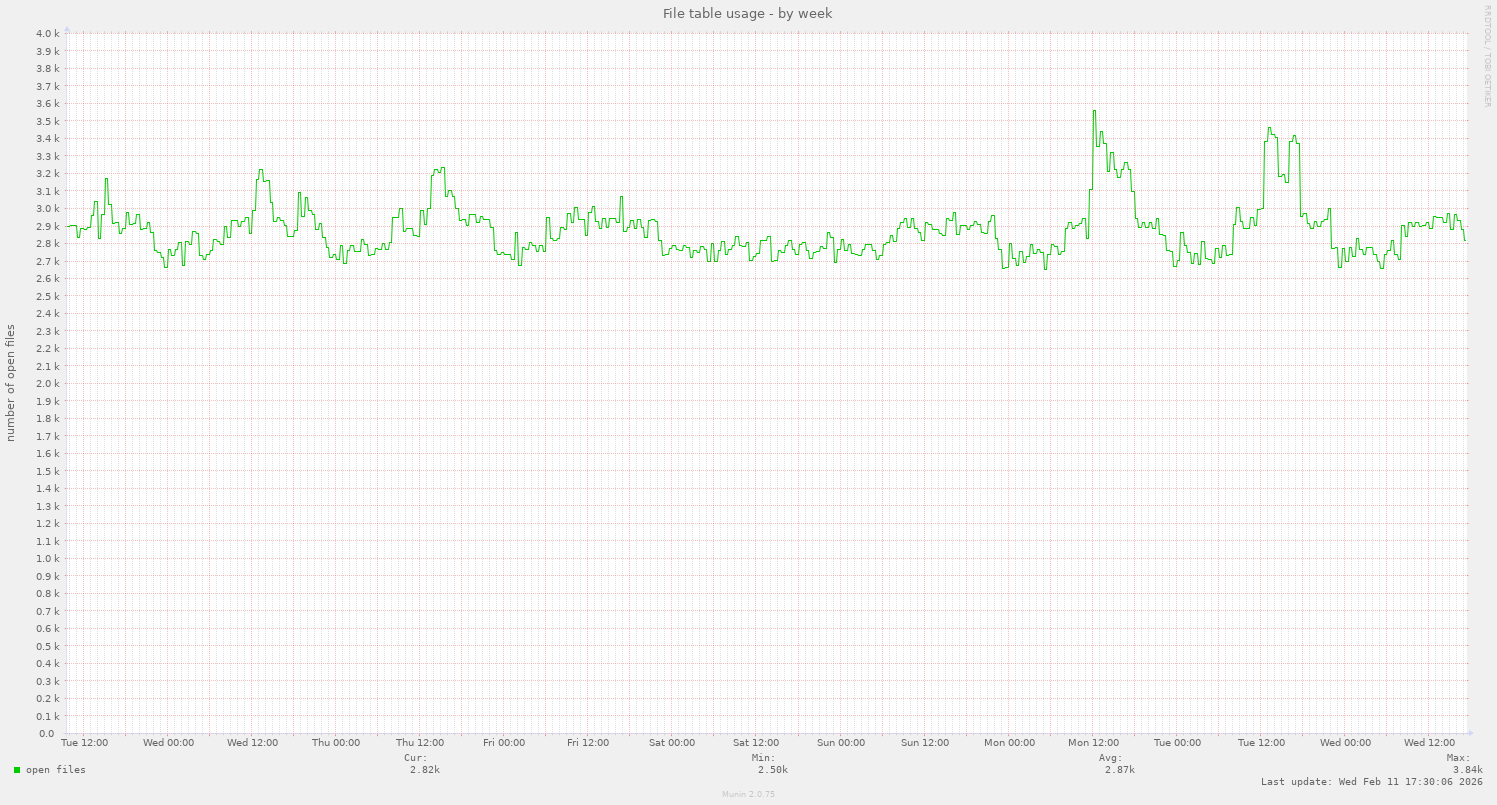The image size is (1497, 805).
Task: Select the Tue 12:00 axis marker
Action: click(x=84, y=742)
